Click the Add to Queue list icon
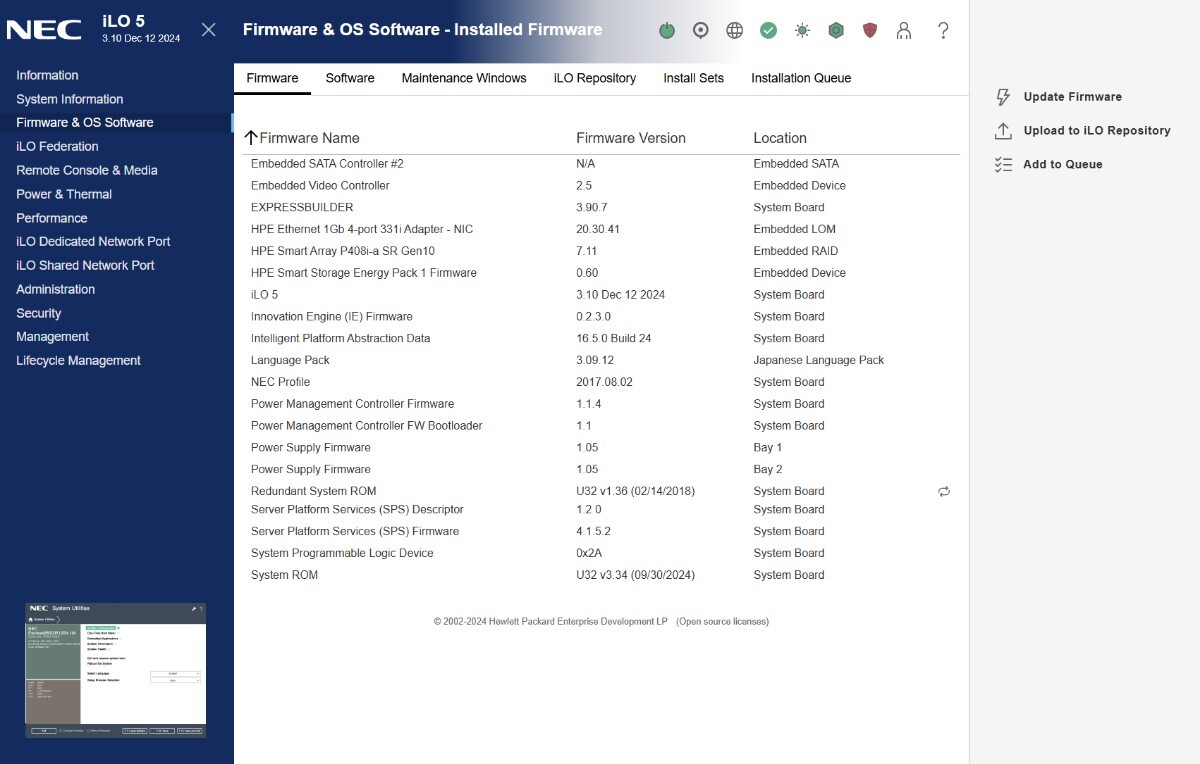The width and height of the screenshot is (1200, 764). click(x=1003, y=165)
